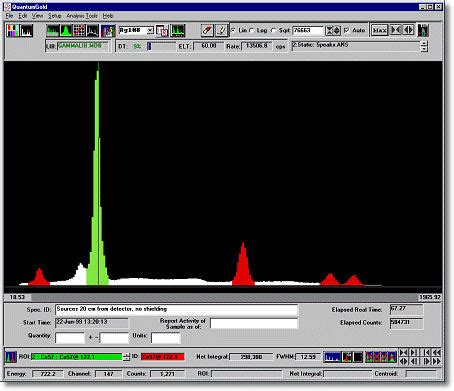Click the diamond-shaped scale icon before Auto
The image size is (454, 391).
point(337,31)
